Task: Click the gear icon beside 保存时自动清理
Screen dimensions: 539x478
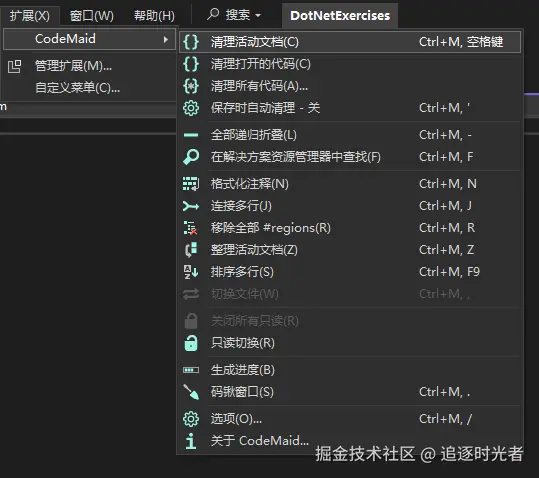Action: pyautogui.click(x=191, y=108)
